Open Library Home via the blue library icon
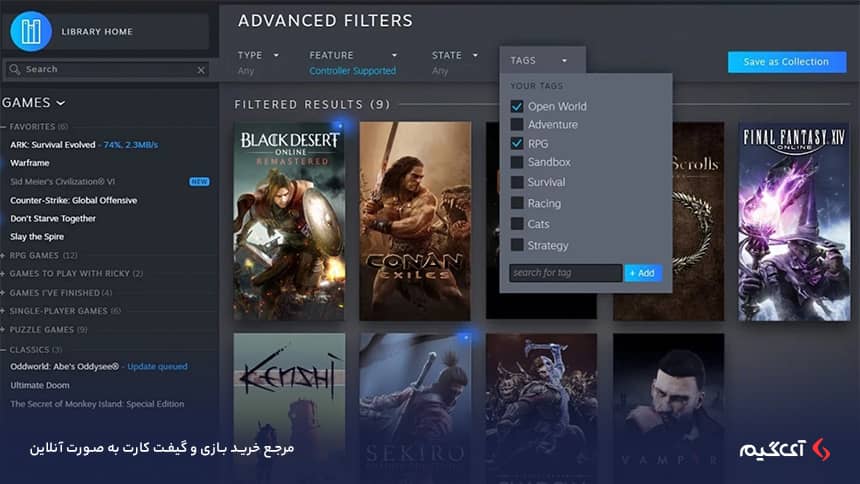The height and width of the screenshot is (484, 860). coord(31,31)
